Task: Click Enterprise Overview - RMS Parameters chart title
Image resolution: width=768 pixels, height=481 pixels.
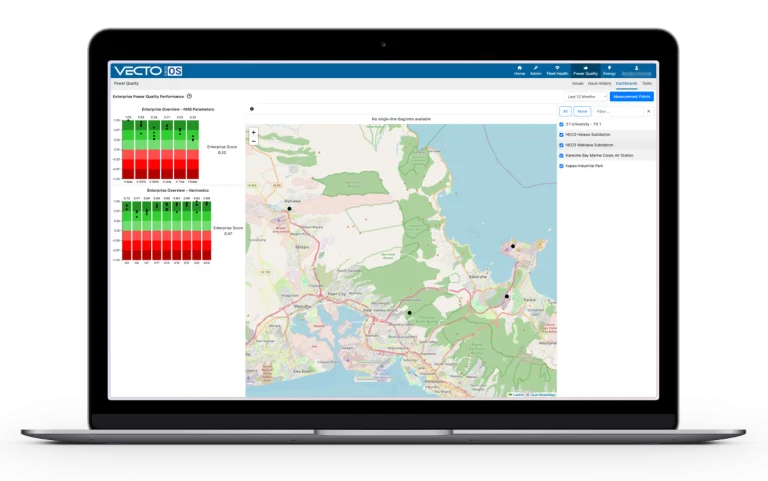Action: click(x=178, y=109)
